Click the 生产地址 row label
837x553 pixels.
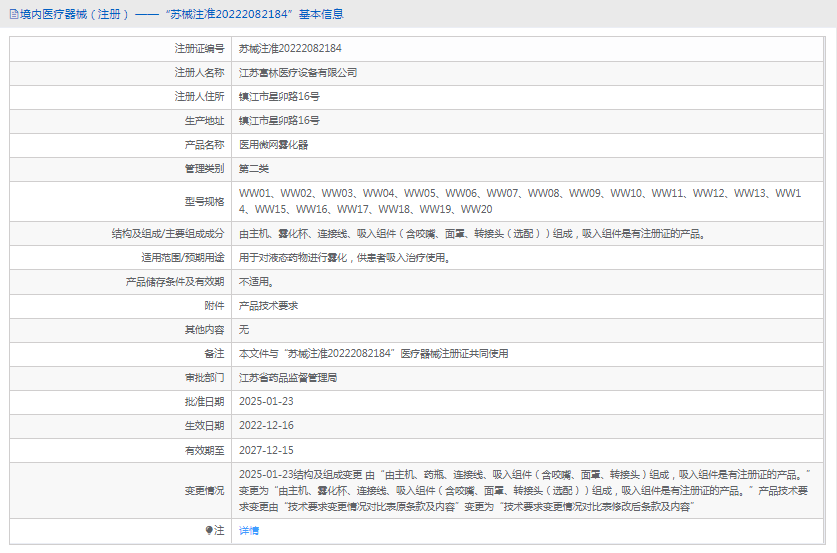click(204, 121)
